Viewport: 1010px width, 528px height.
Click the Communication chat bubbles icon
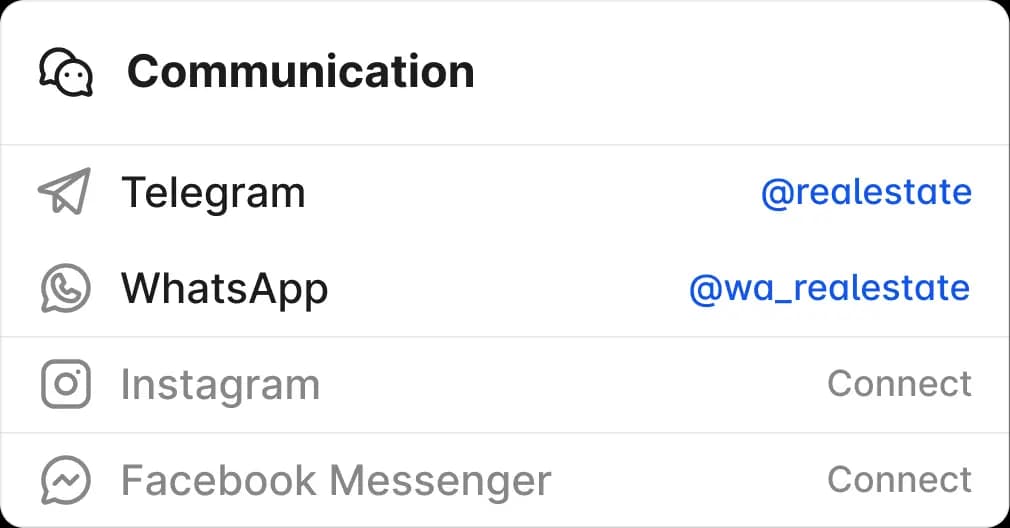pos(66,72)
